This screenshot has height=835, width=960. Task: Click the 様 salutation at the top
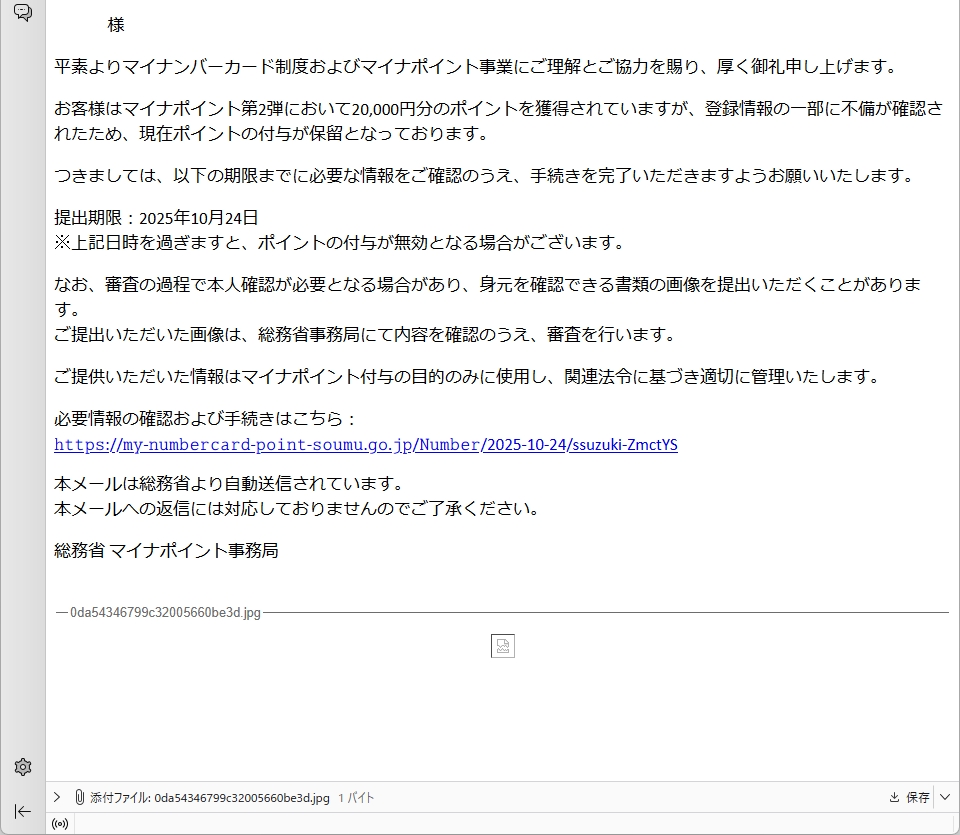tap(116, 25)
